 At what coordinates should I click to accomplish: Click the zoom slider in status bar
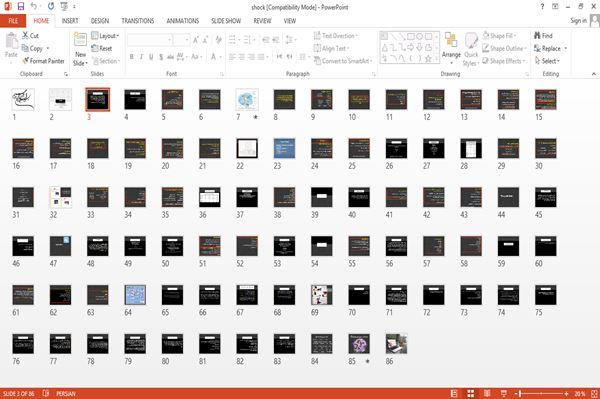point(541,393)
